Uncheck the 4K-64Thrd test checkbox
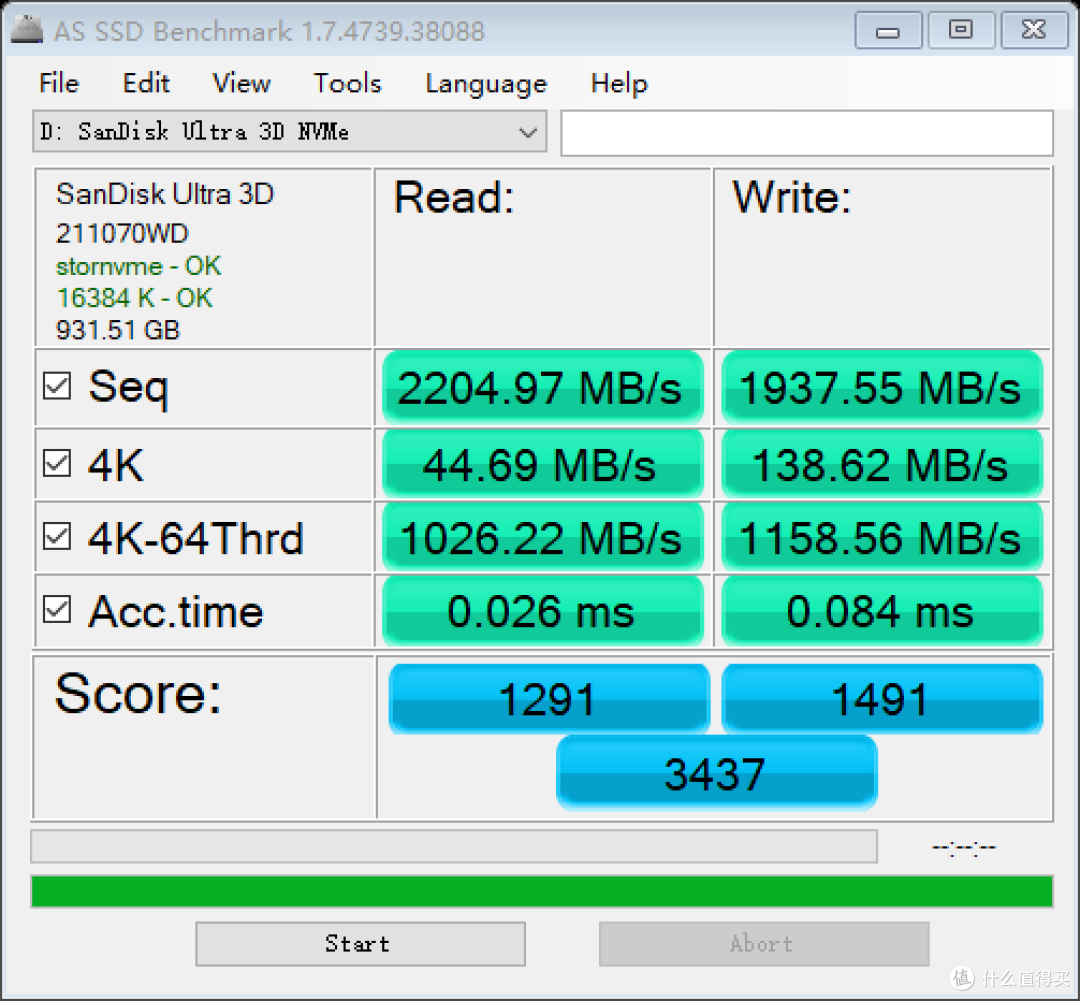The width and height of the screenshot is (1080, 1001). tap(57, 536)
